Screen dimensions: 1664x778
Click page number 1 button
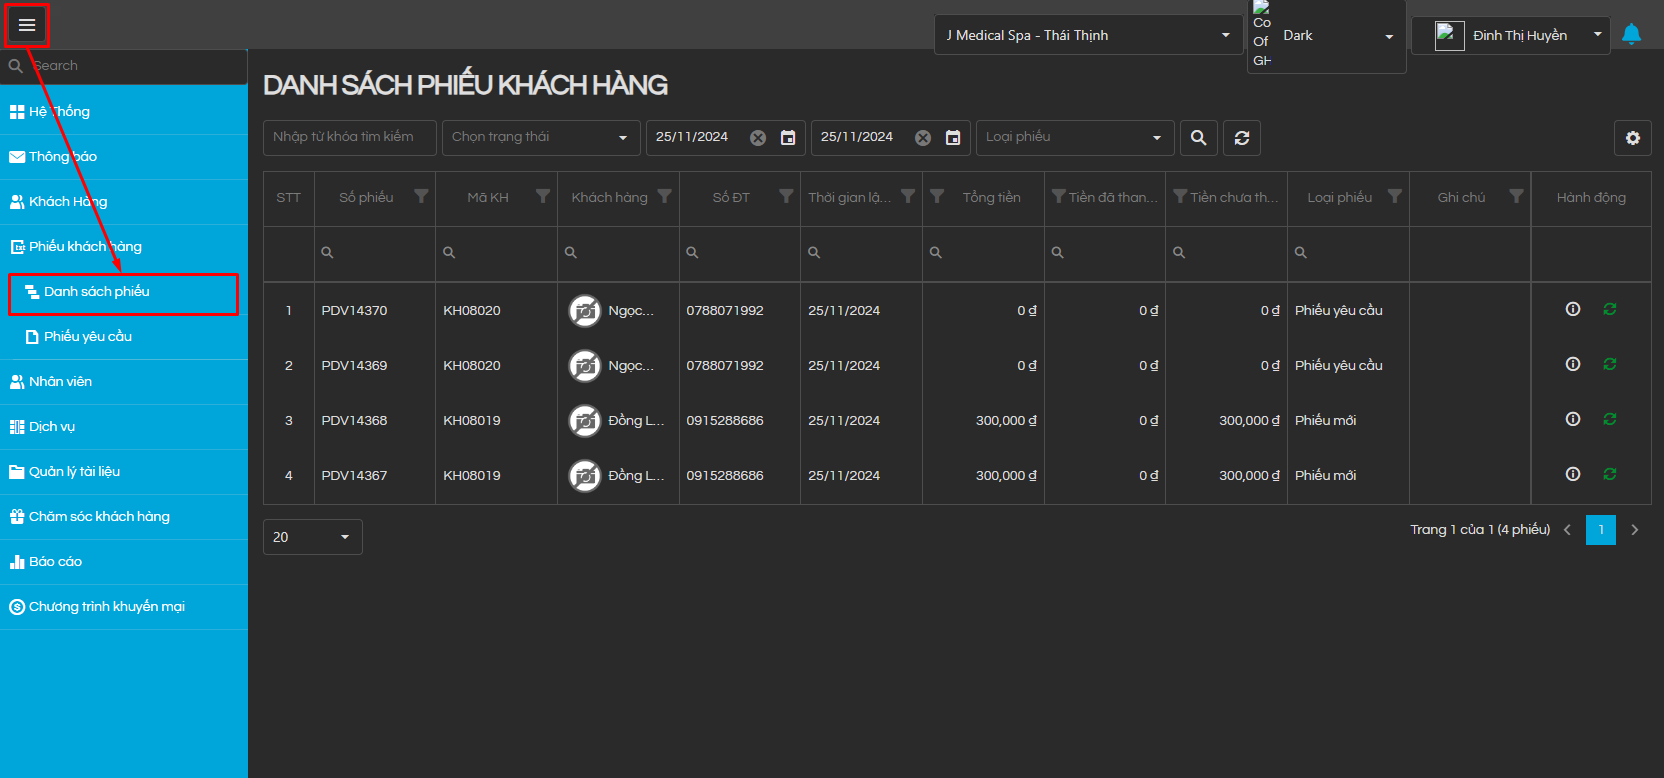(x=1600, y=530)
